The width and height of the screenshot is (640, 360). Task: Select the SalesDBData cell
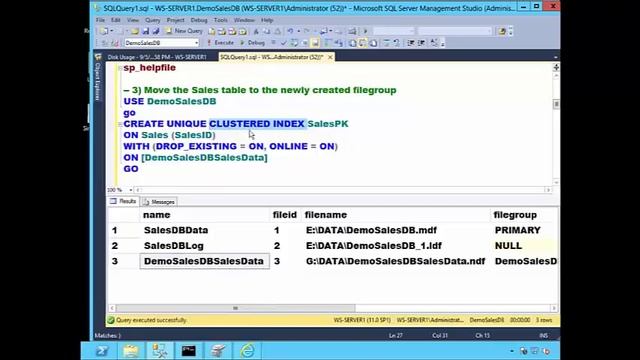point(204,230)
